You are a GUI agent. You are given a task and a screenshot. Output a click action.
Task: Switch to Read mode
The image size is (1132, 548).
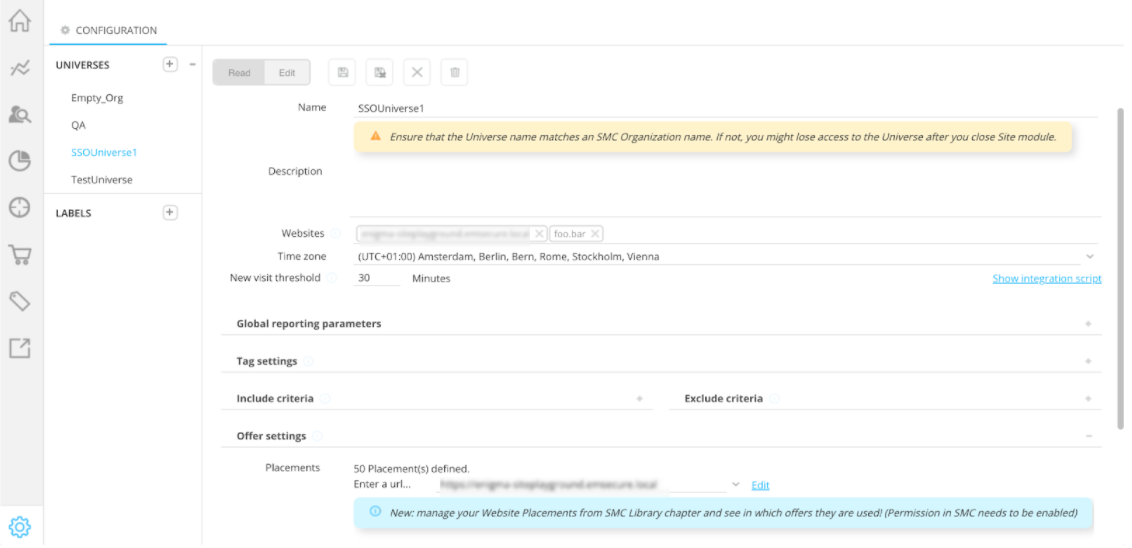[239, 73]
